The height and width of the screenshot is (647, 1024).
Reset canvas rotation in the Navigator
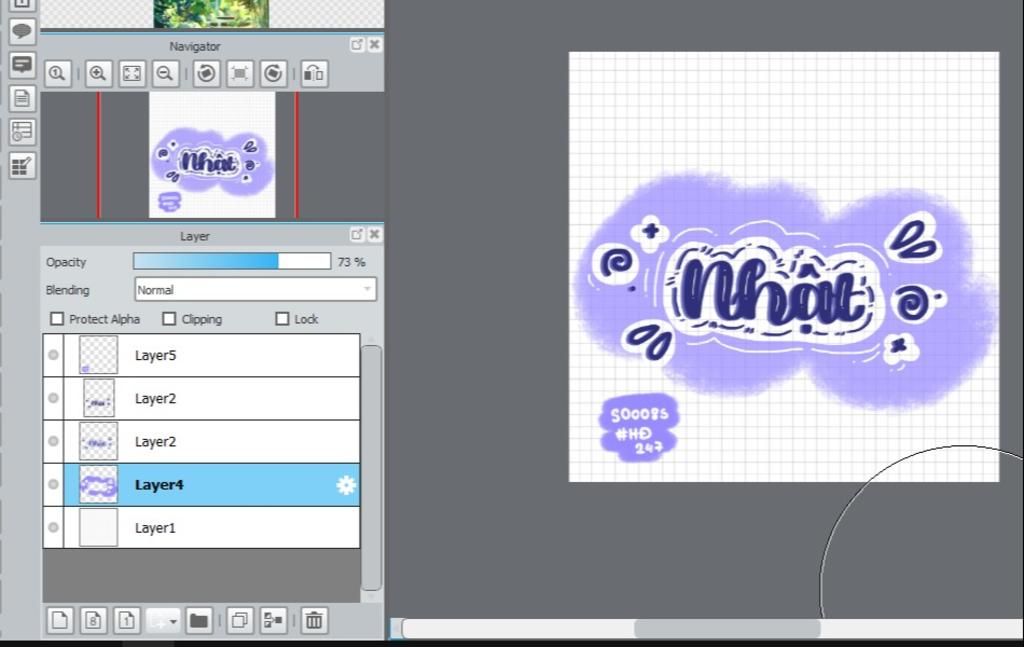click(x=240, y=73)
